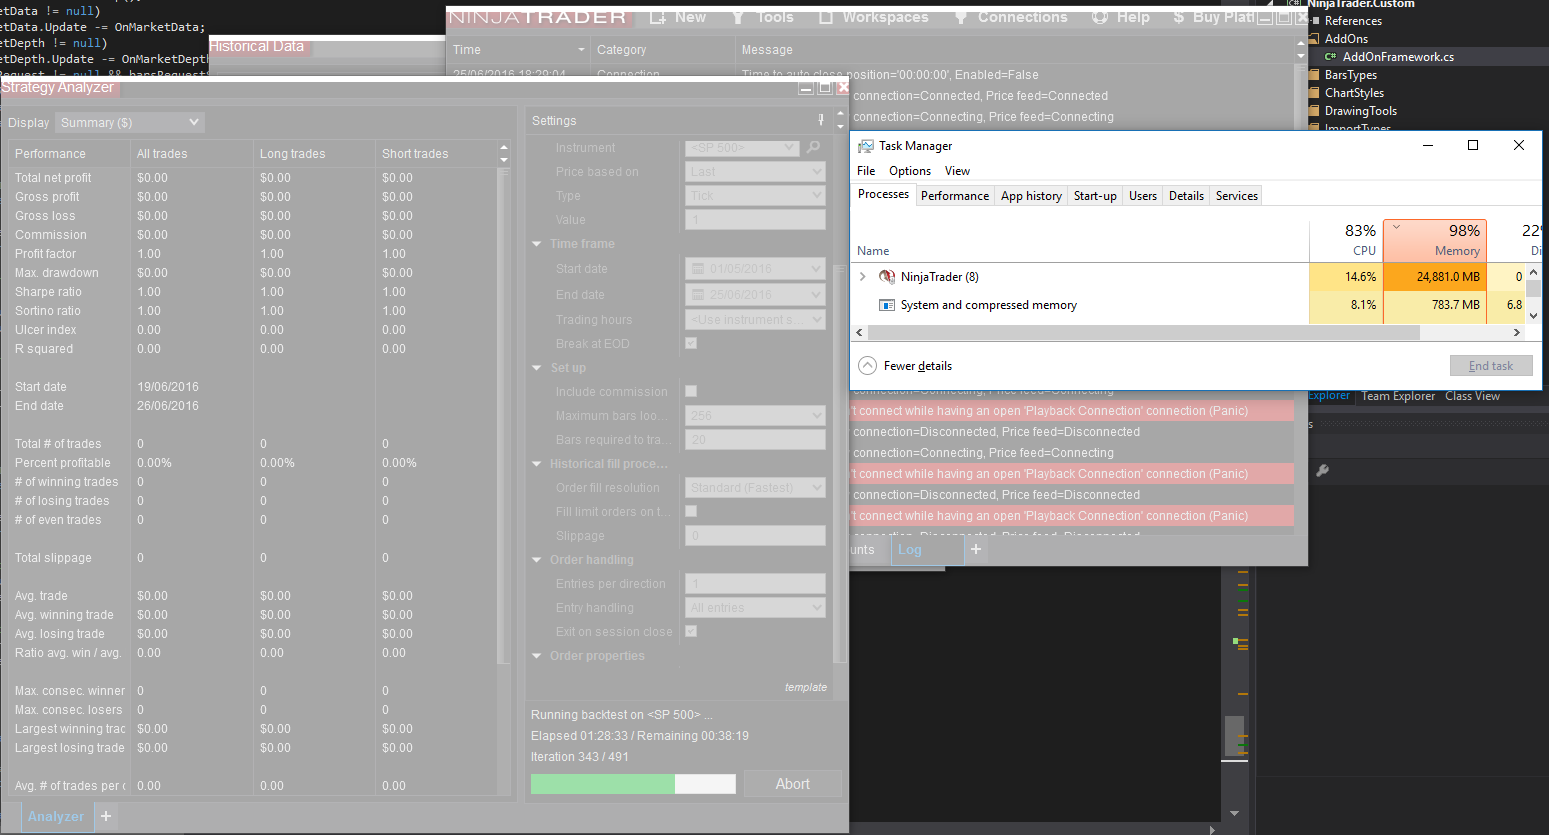Viewport: 1549px width, 835px height.
Task: Toggle the Exit on session close checkbox
Action: click(691, 631)
